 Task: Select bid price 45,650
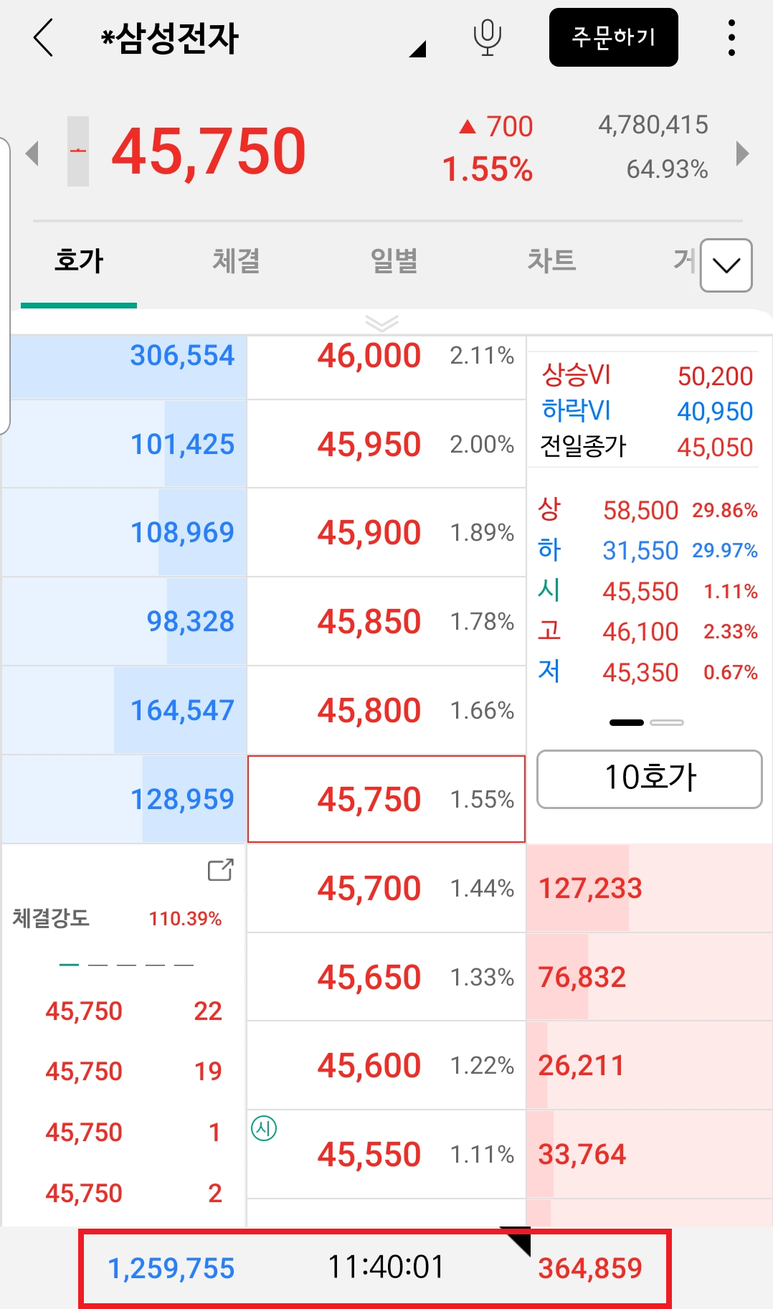point(386,977)
